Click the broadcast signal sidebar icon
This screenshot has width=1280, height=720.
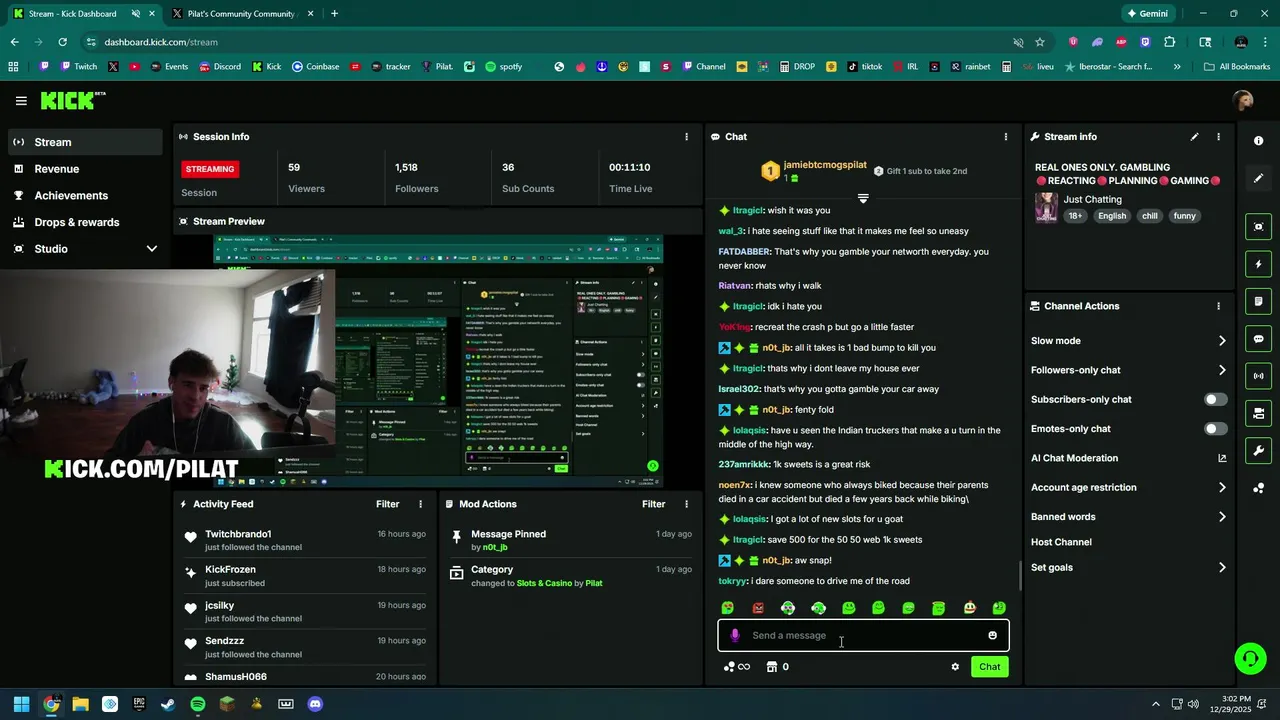point(1259,376)
